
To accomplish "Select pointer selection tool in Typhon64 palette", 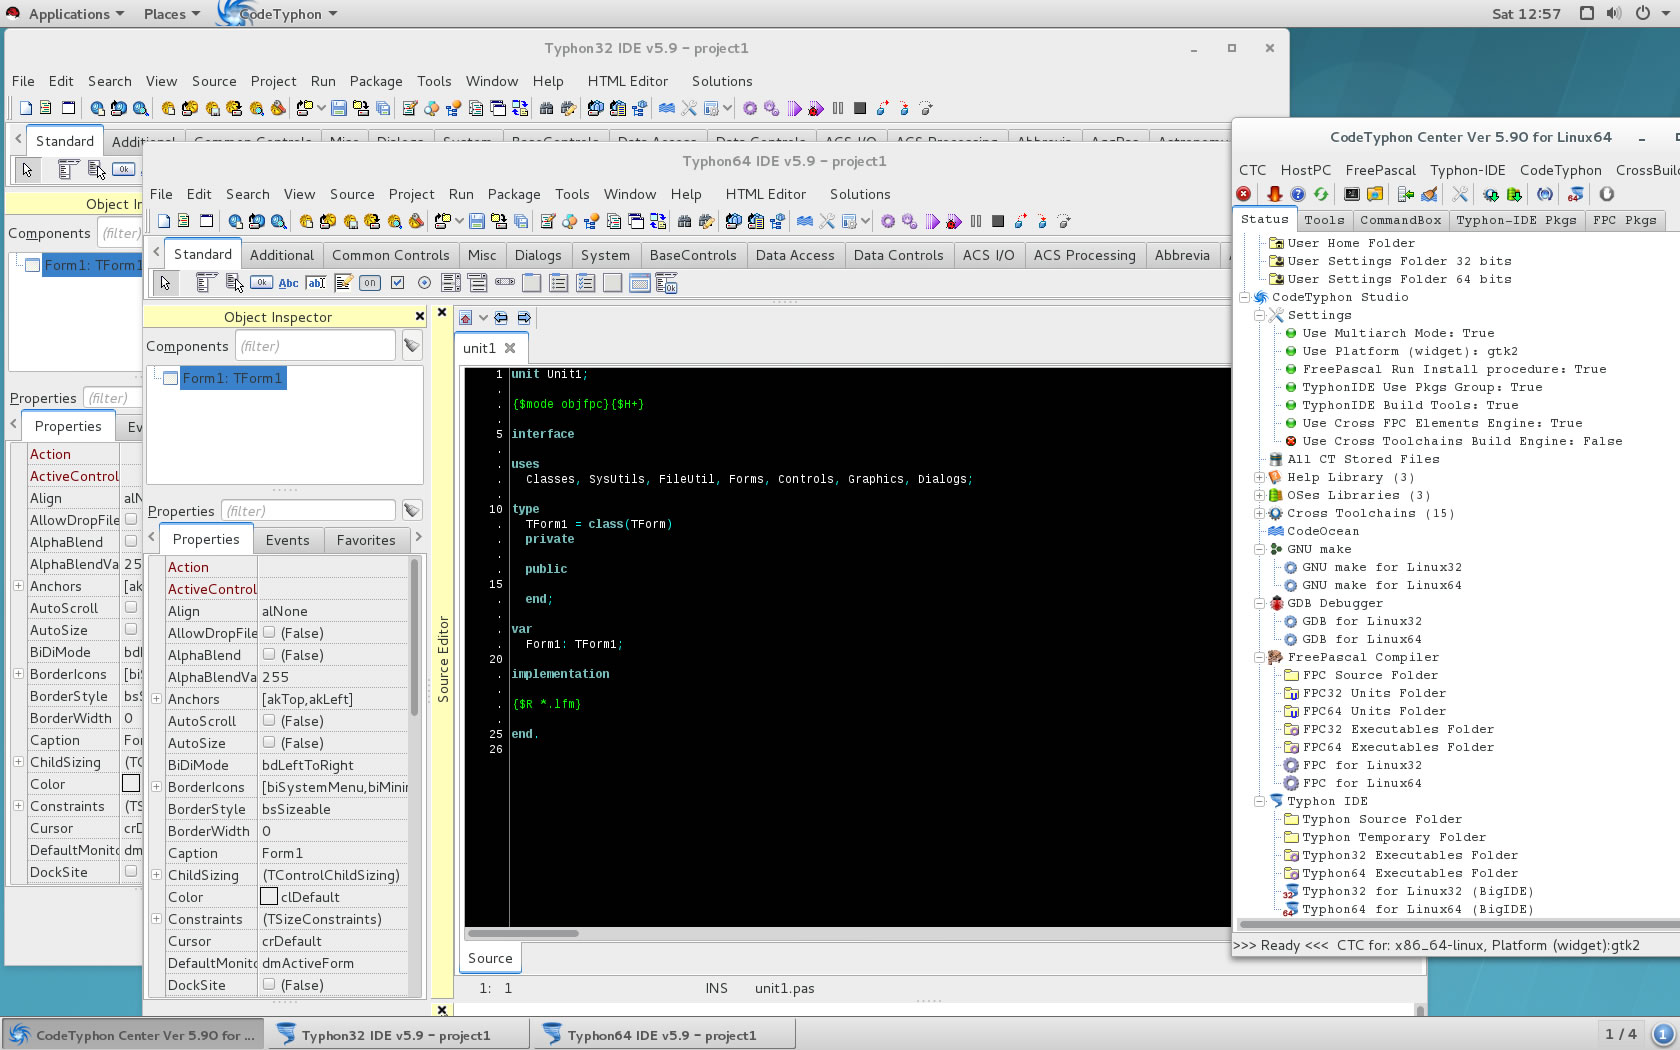I will pos(166,283).
